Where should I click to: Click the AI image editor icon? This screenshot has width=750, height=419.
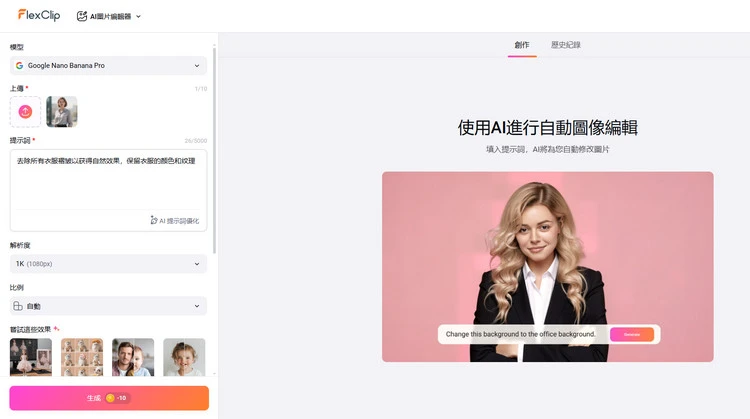82,16
